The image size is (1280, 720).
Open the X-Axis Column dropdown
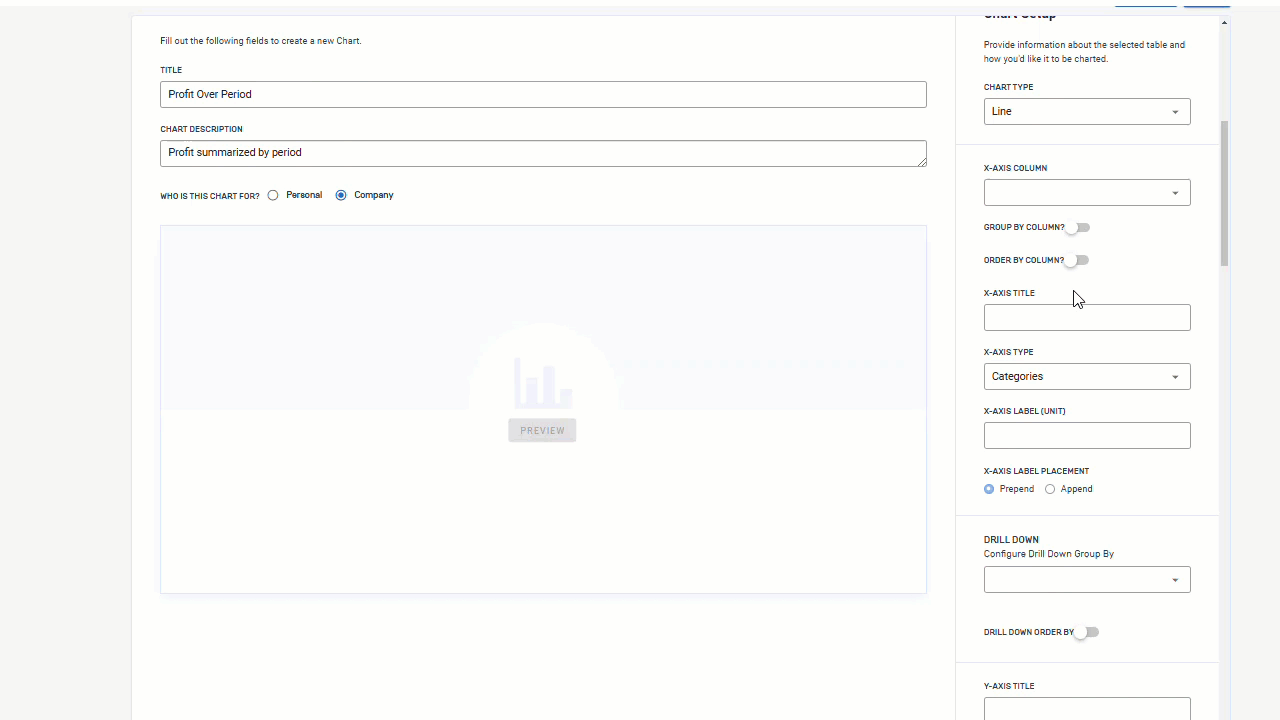(1087, 192)
